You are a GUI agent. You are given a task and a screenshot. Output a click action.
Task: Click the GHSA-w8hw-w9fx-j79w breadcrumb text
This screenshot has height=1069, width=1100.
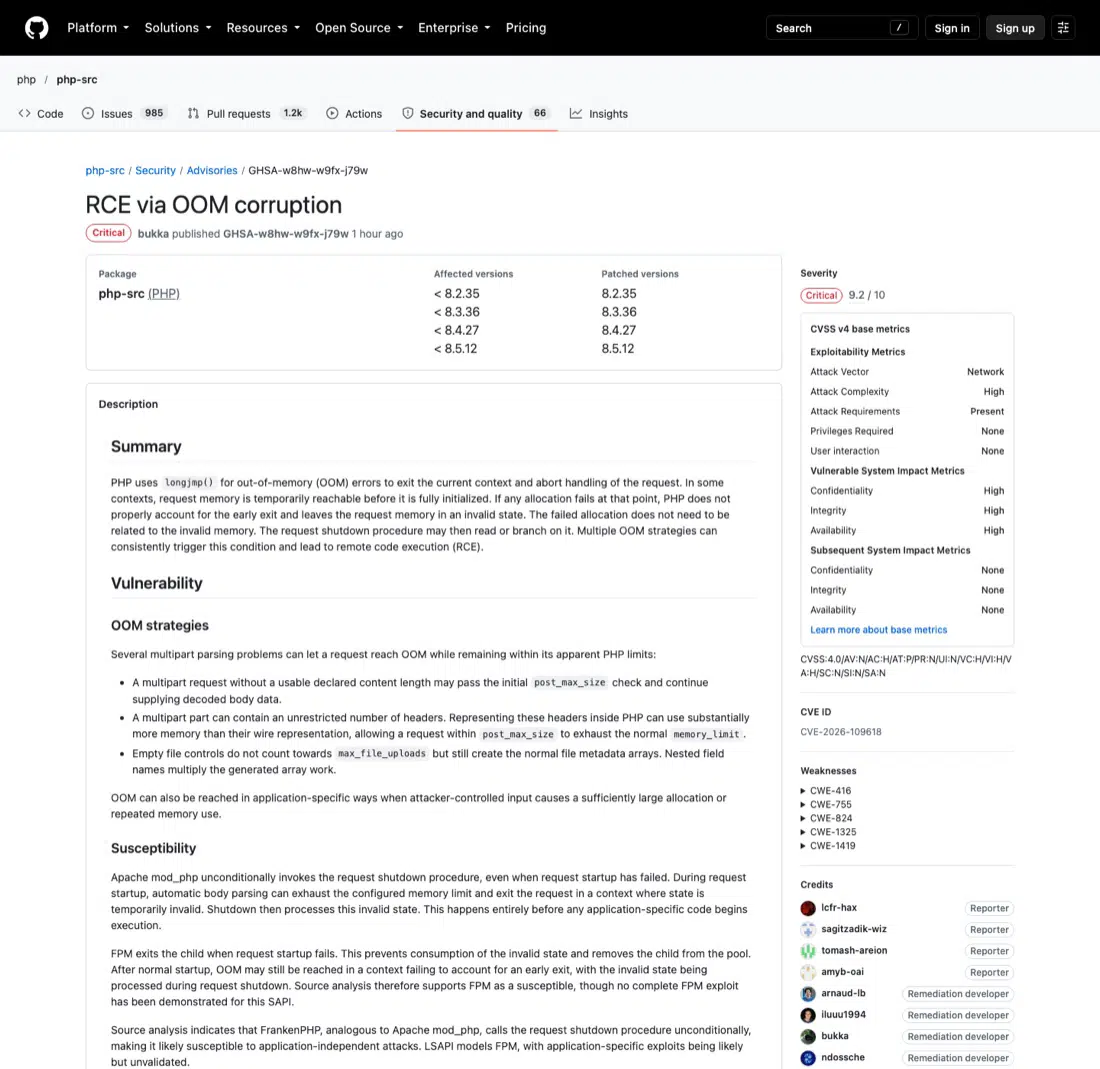pyautogui.click(x=308, y=170)
